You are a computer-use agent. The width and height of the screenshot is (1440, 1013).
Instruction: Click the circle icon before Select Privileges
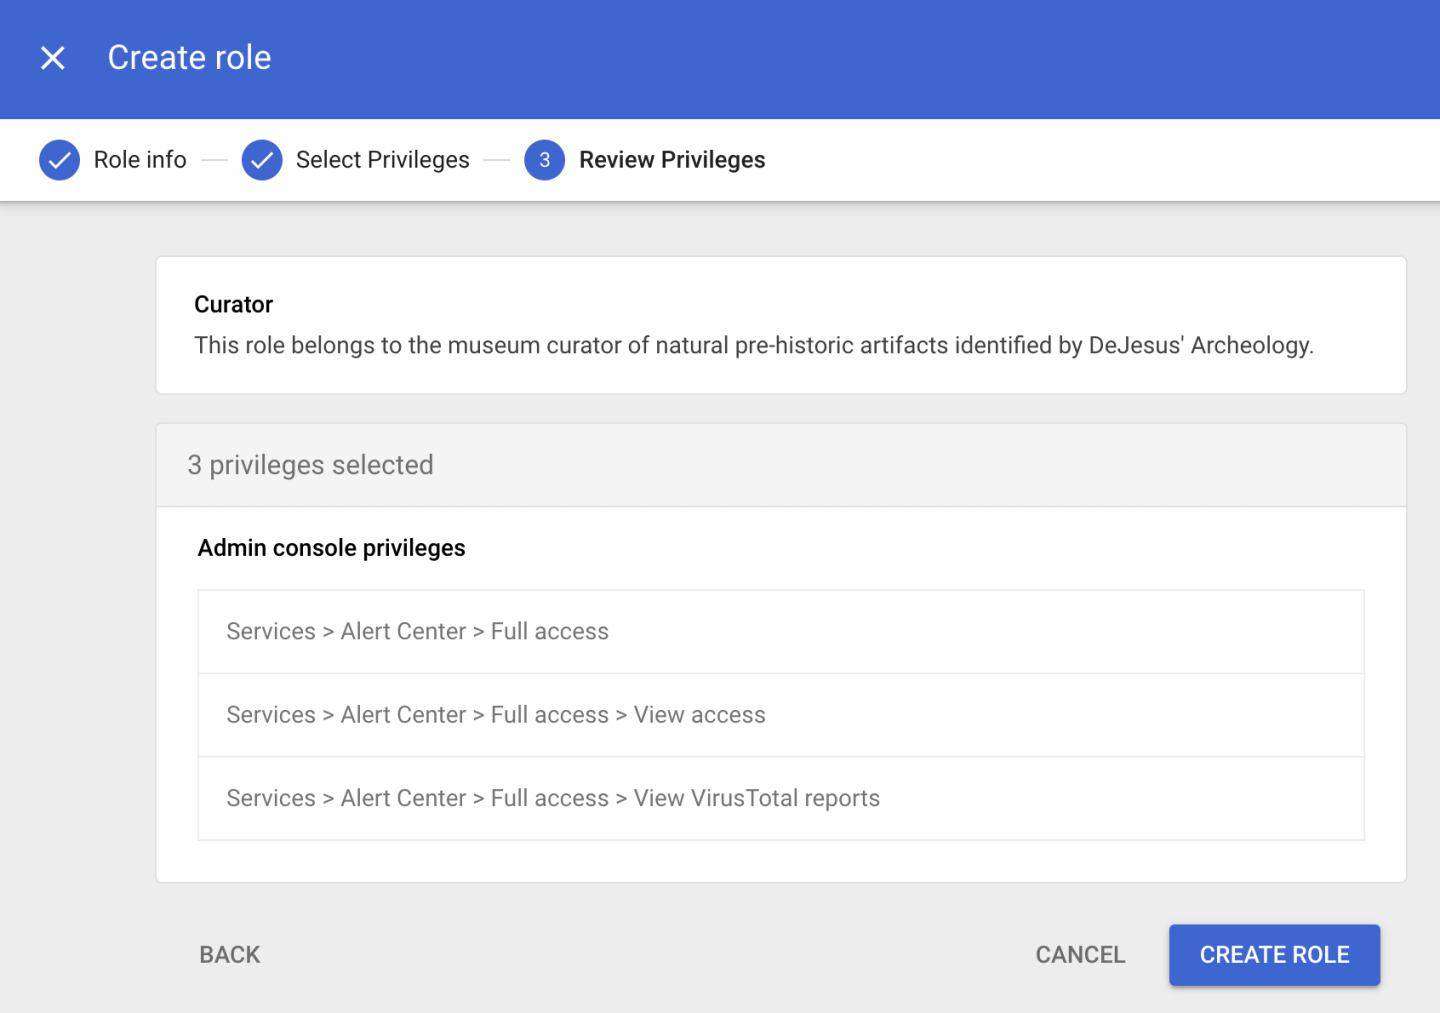click(x=262, y=159)
